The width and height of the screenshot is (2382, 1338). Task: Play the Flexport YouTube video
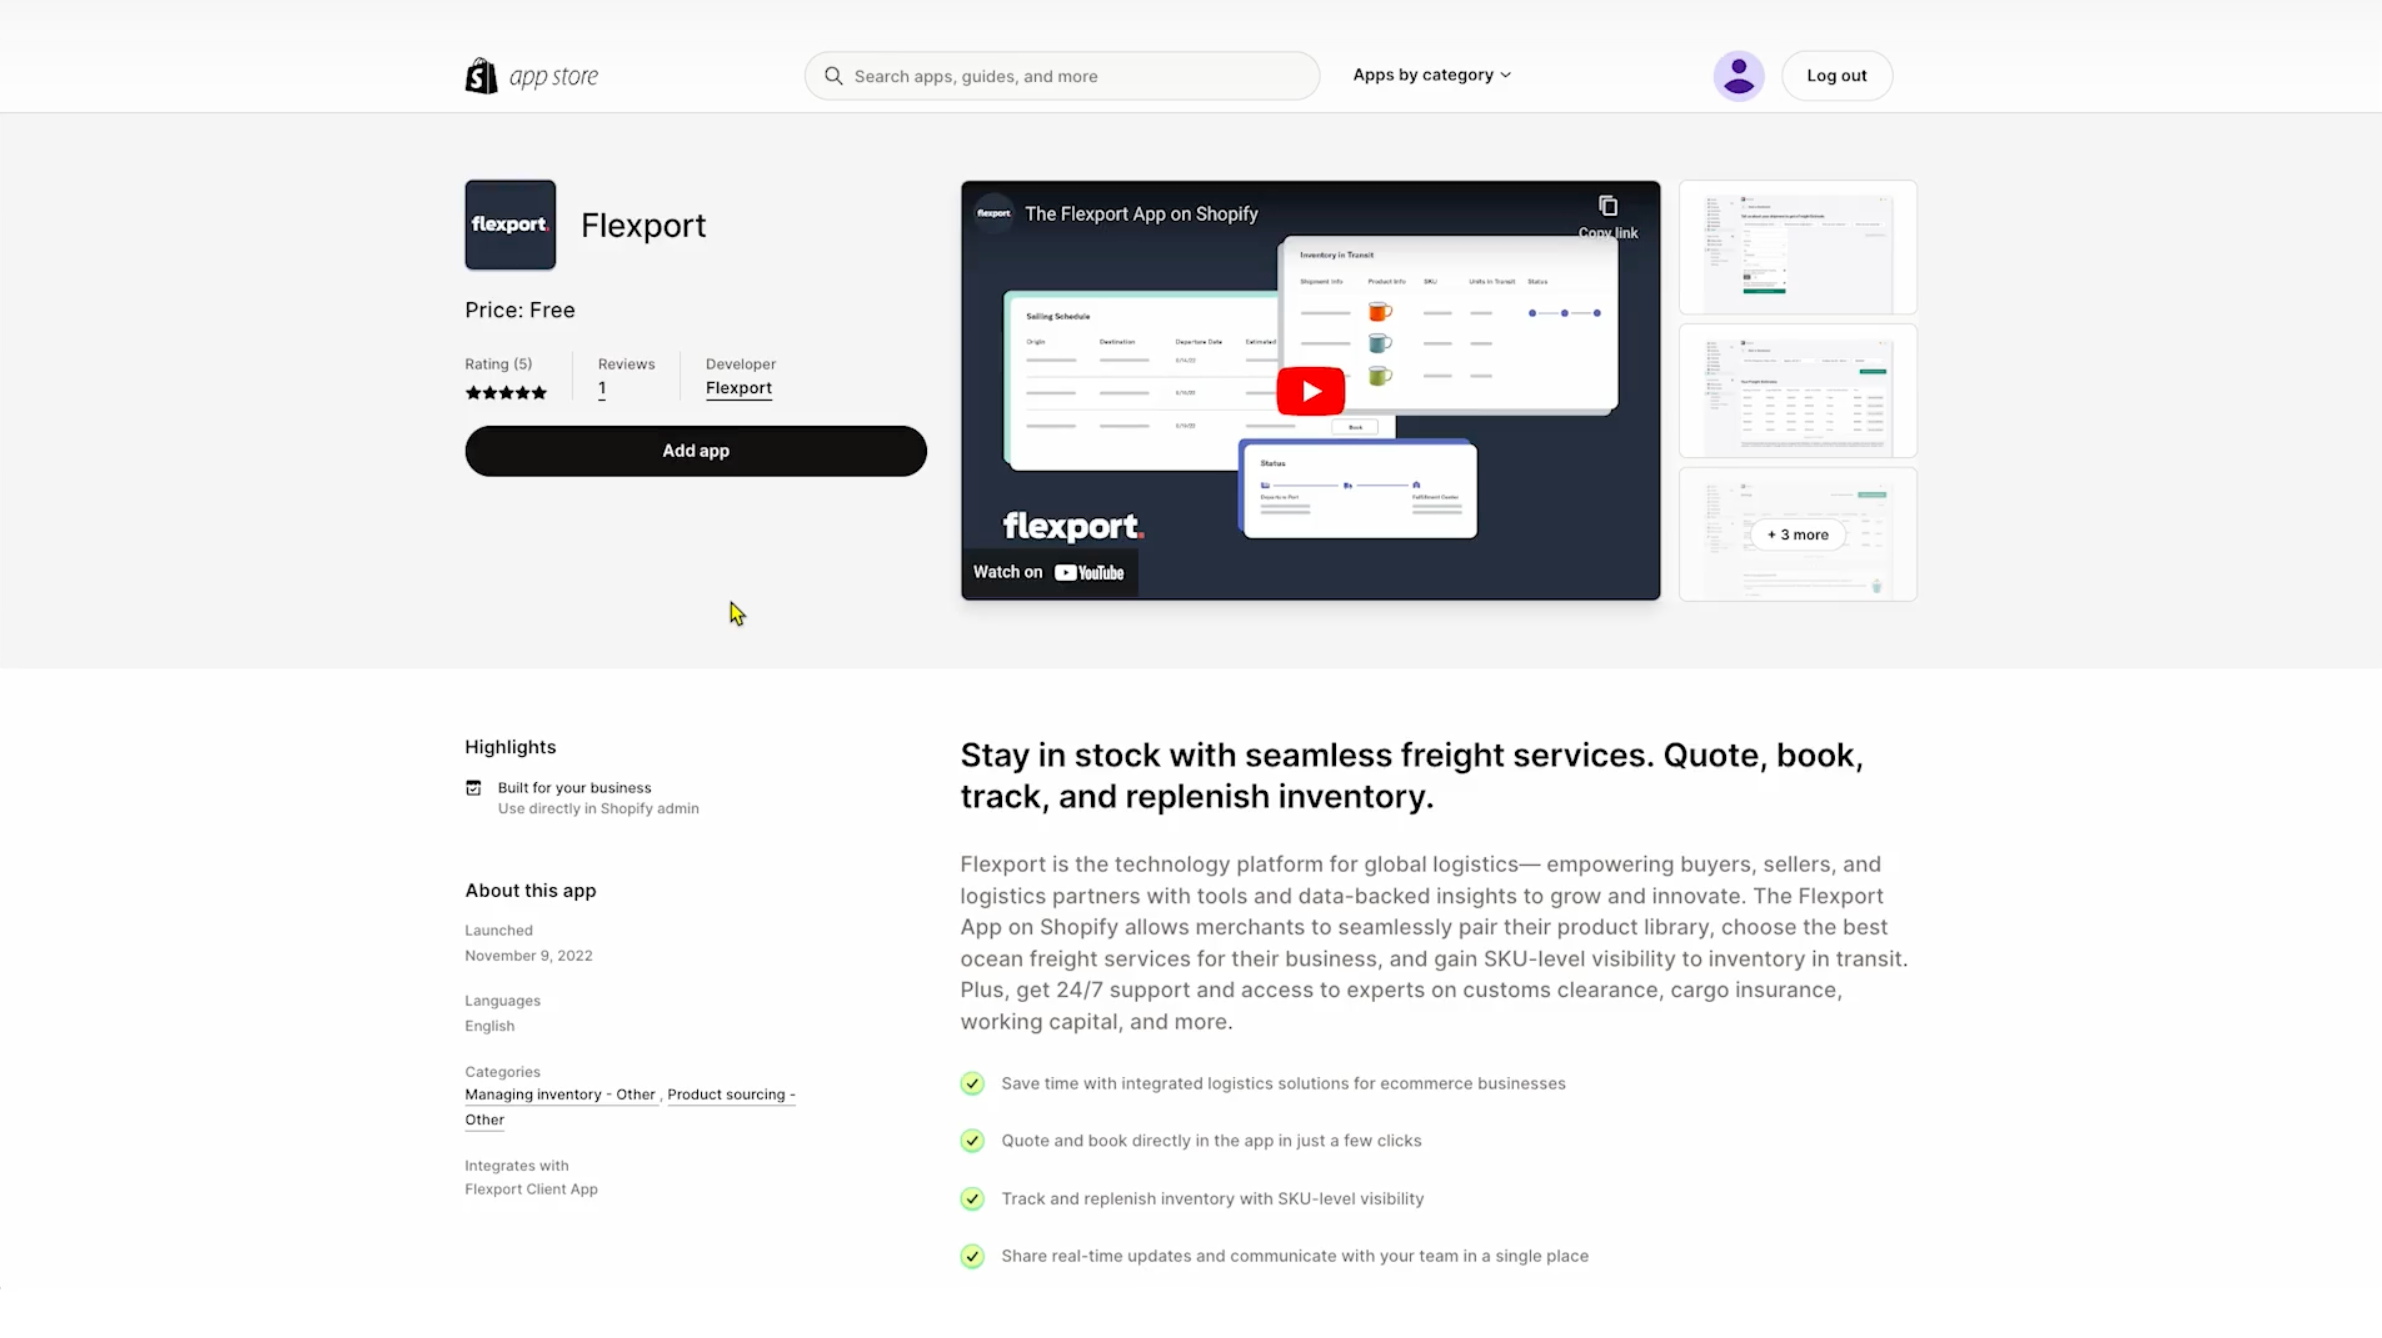1310,391
